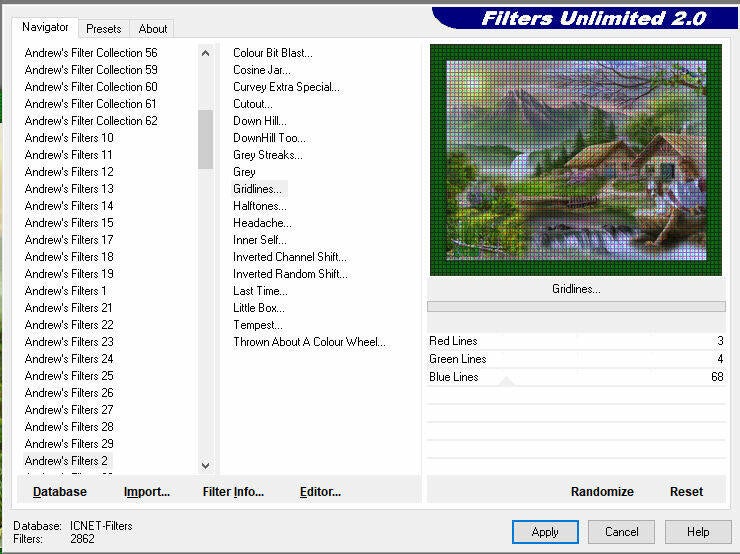The image size is (740, 554).
Task: Select Andrew's Filter Collection 61
Action: (x=91, y=104)
